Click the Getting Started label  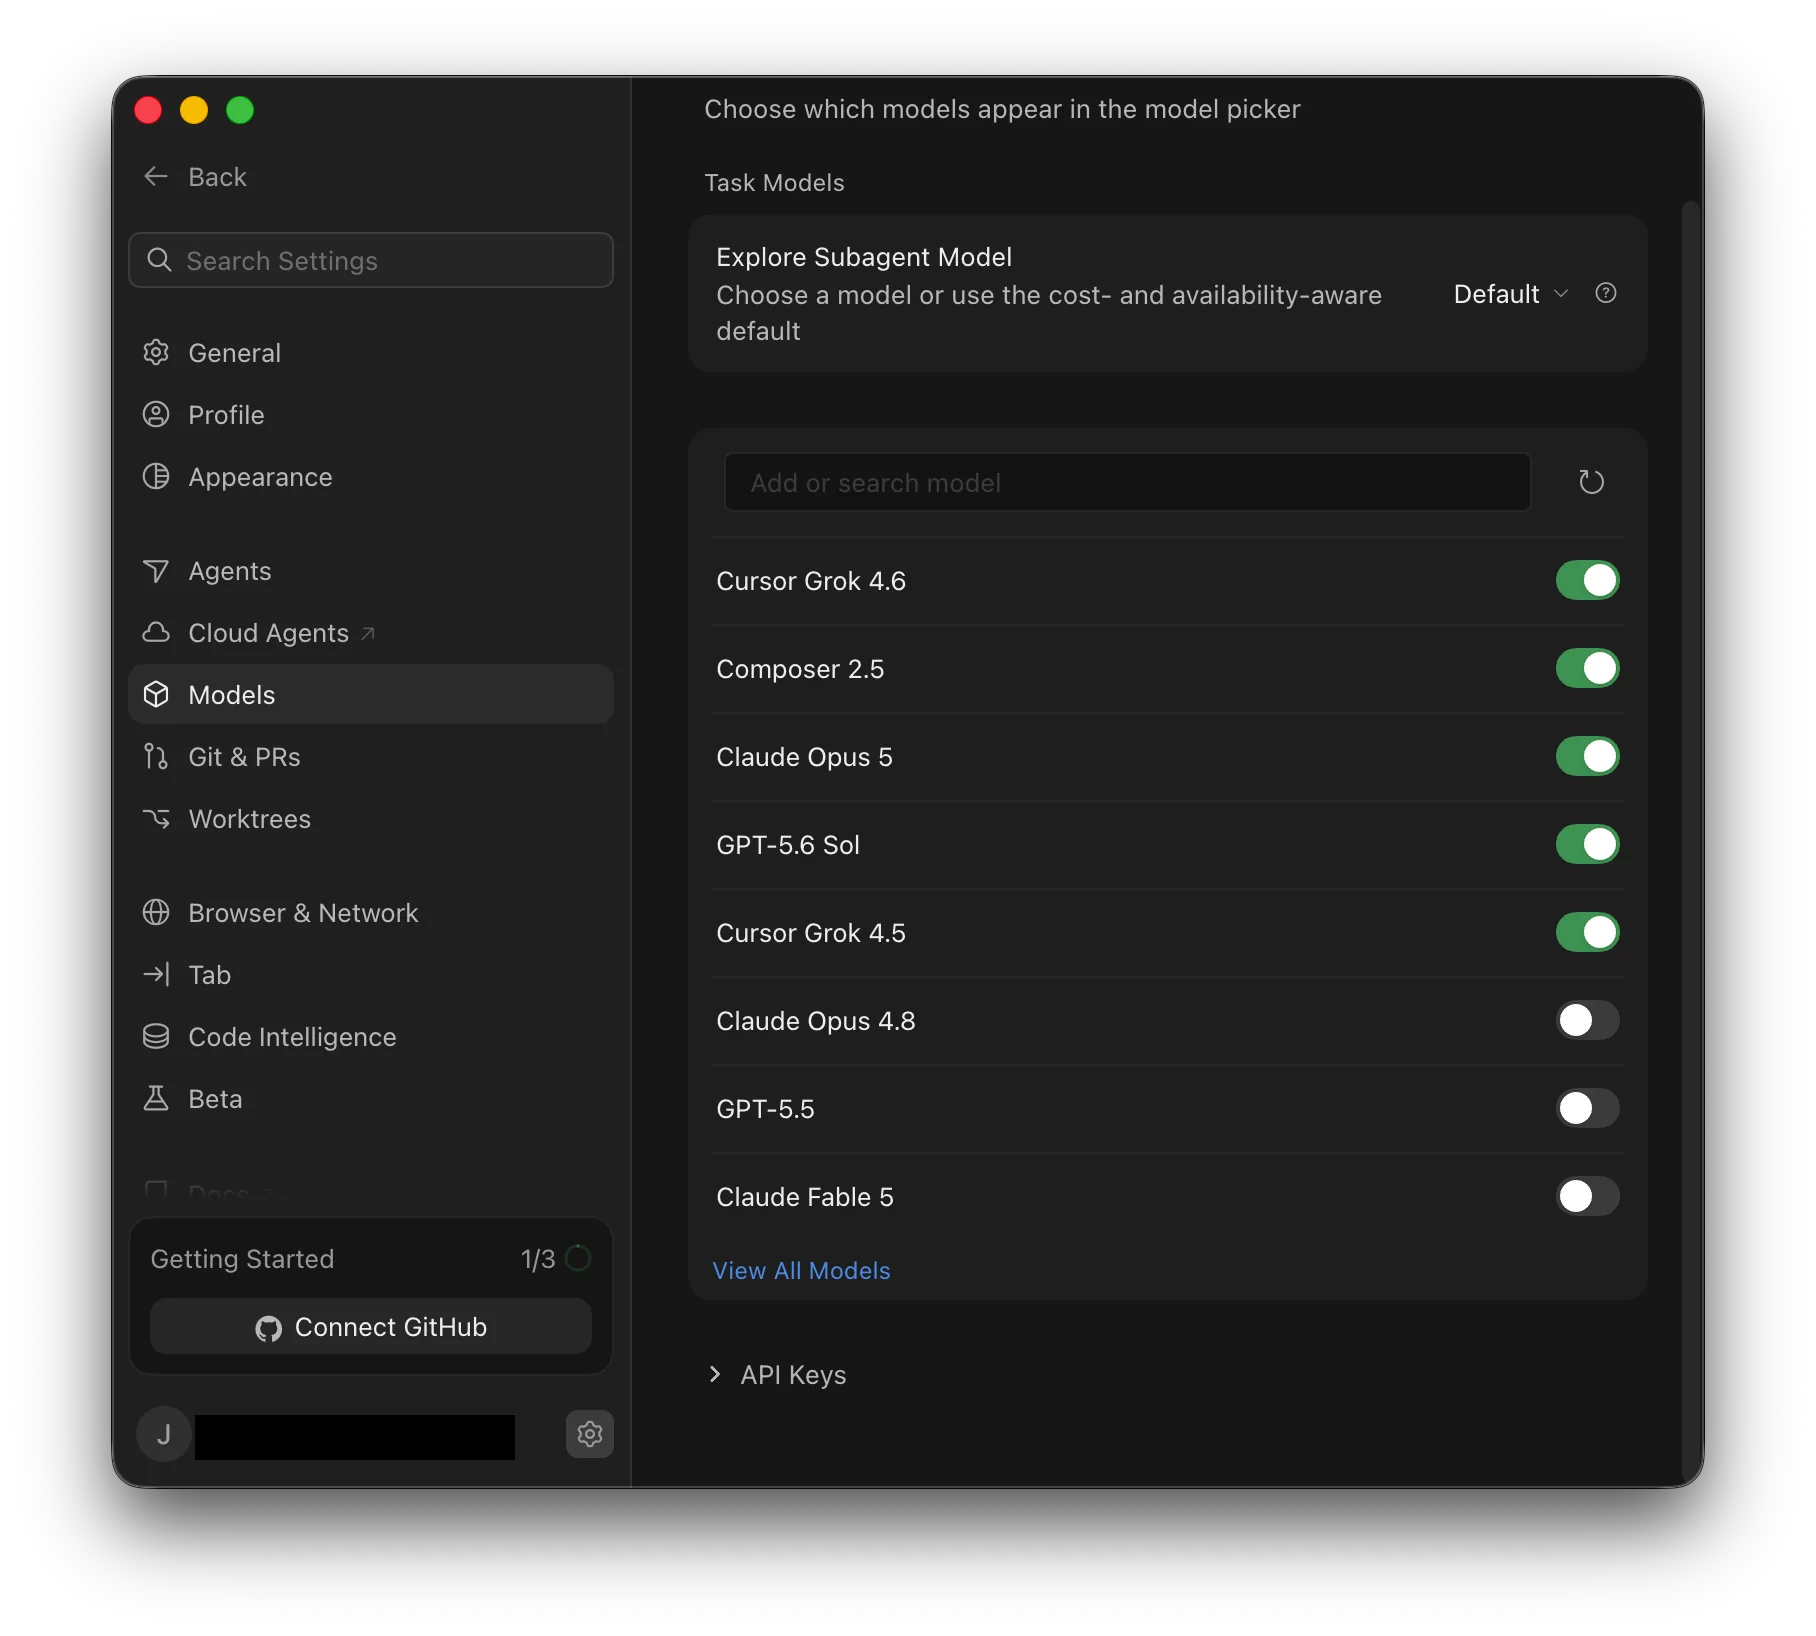click(242, 1258)
